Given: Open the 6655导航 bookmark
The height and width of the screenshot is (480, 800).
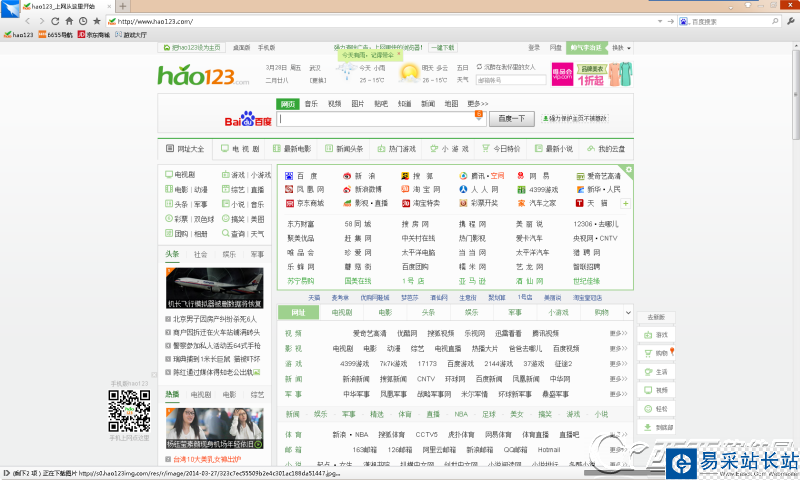Looking at the screenshot, I should (56, 35).
